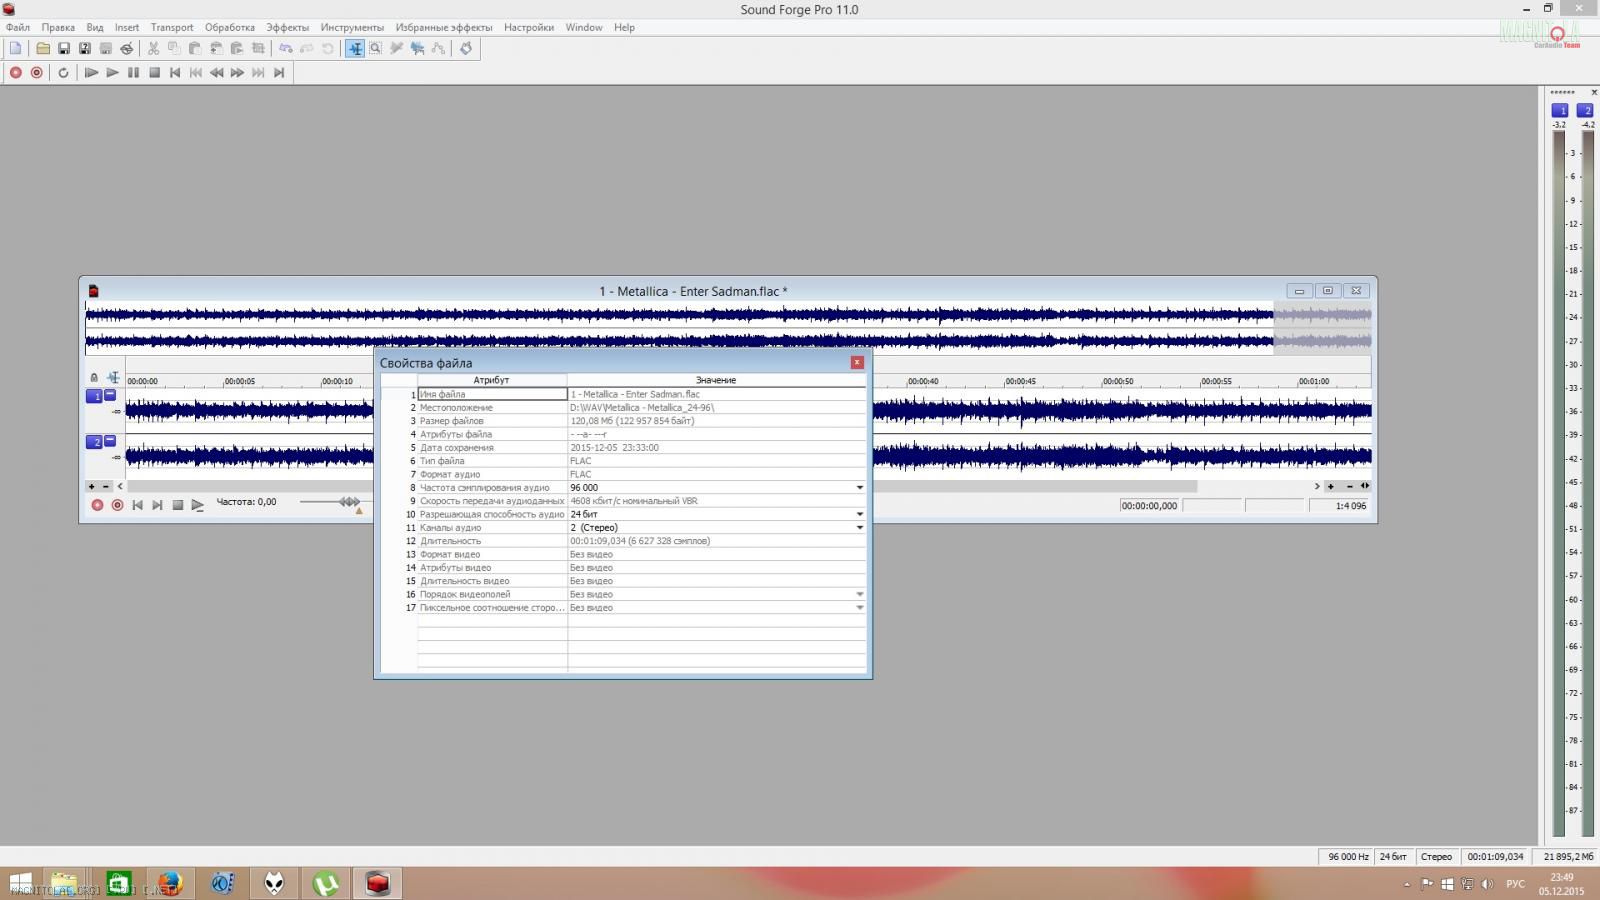This screenshot has width=1600, height=900.
Task: Click Stop in the transport toolbar
Action: [154, 72]
